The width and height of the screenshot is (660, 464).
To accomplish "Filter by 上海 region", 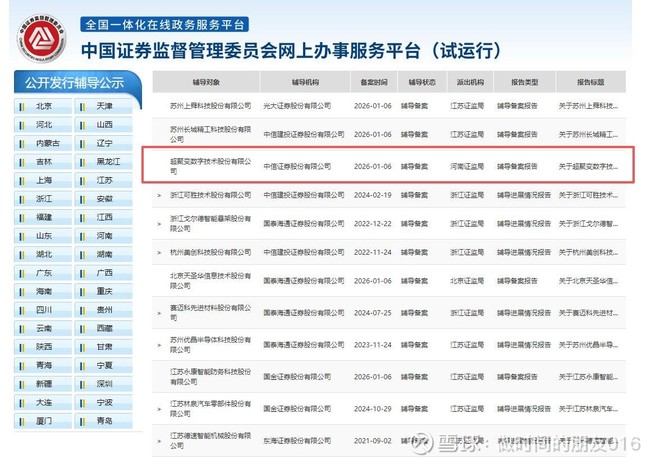I will coord(43,180).
